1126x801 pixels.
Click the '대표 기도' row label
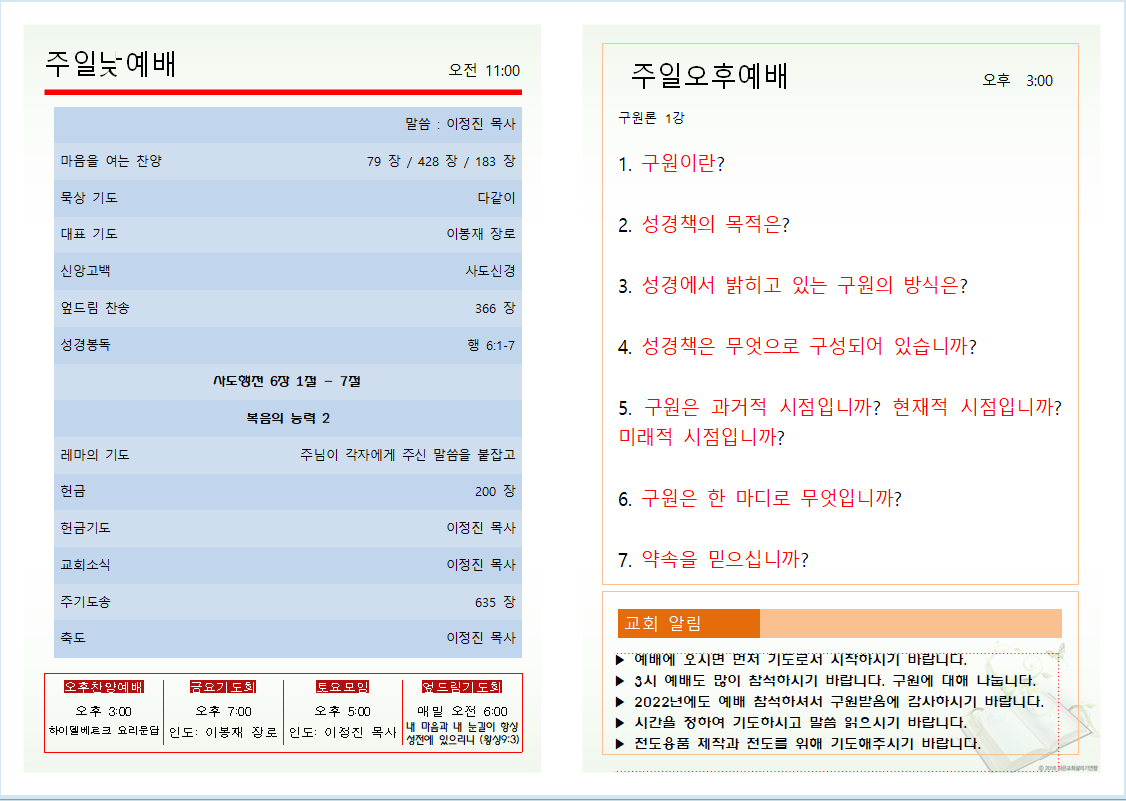(89, 234)
